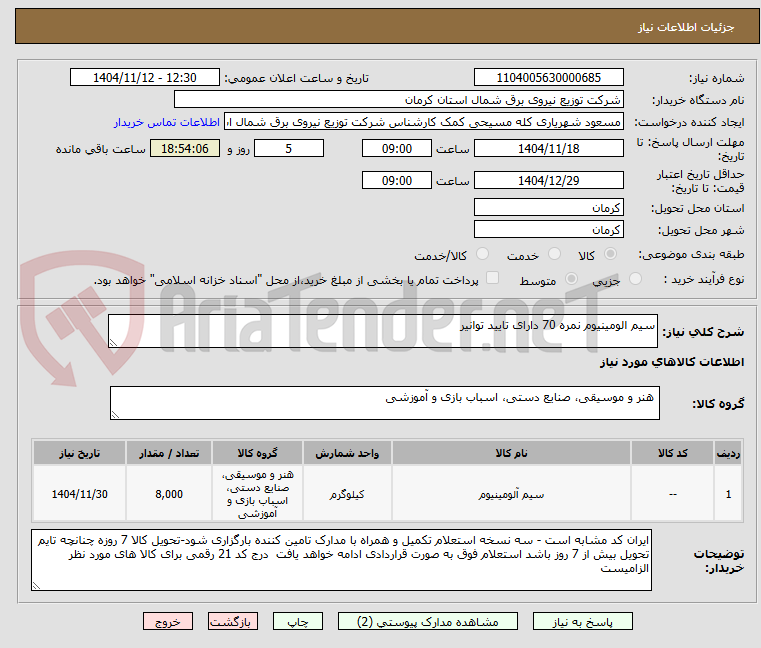Click the چاپ print button
Screen dimensions: 761x648
pos(298,622)
